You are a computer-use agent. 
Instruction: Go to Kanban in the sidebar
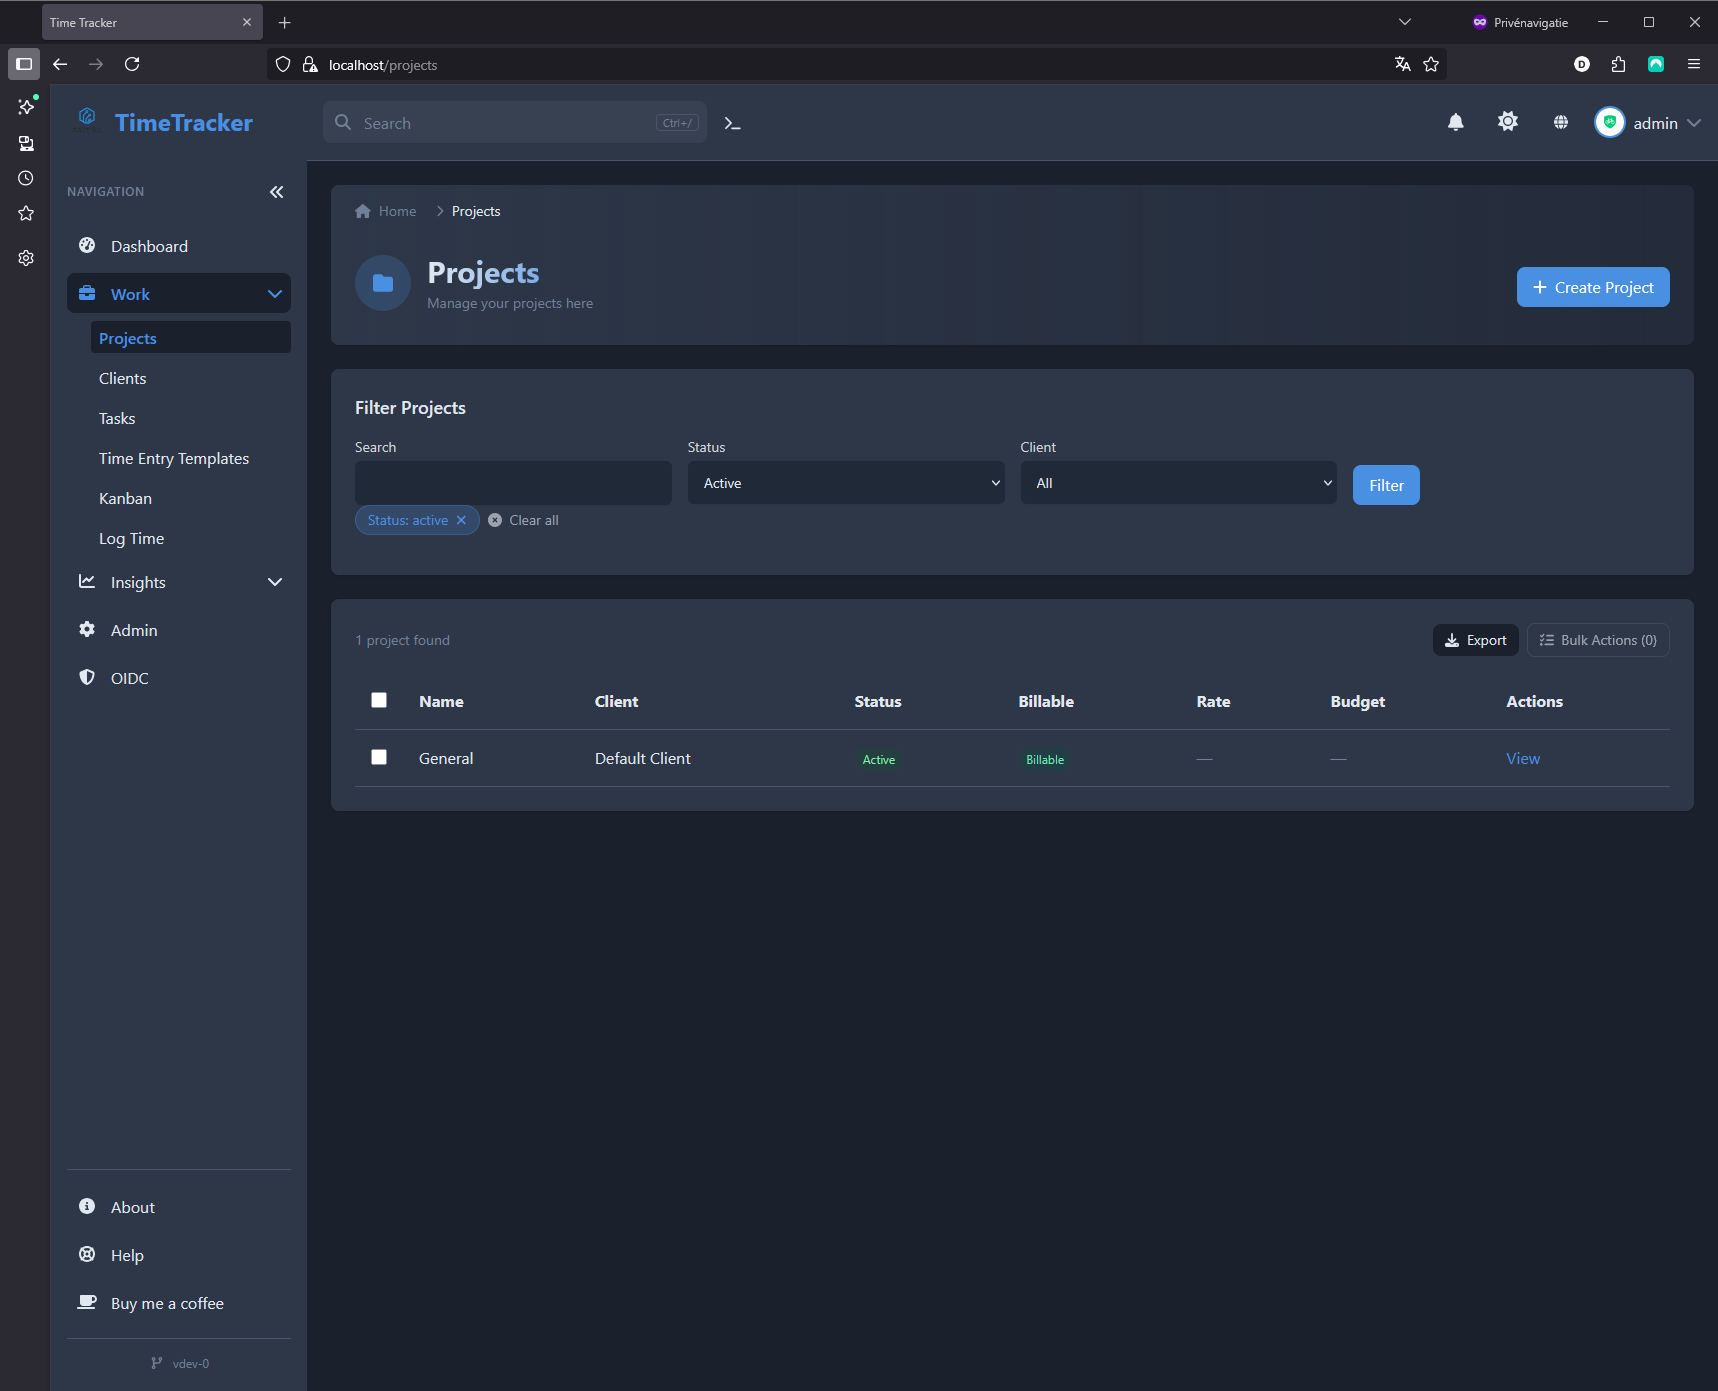coord(125,498)
